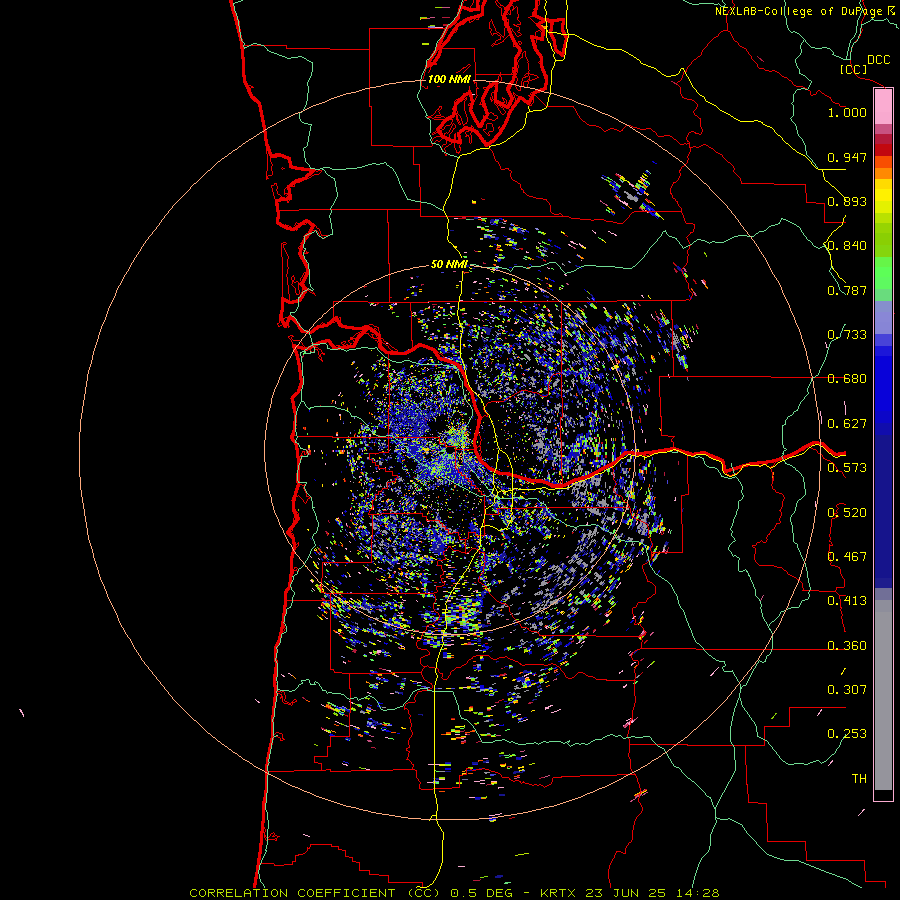
Task: Select the 0.360 legend value
Action: 847,646
